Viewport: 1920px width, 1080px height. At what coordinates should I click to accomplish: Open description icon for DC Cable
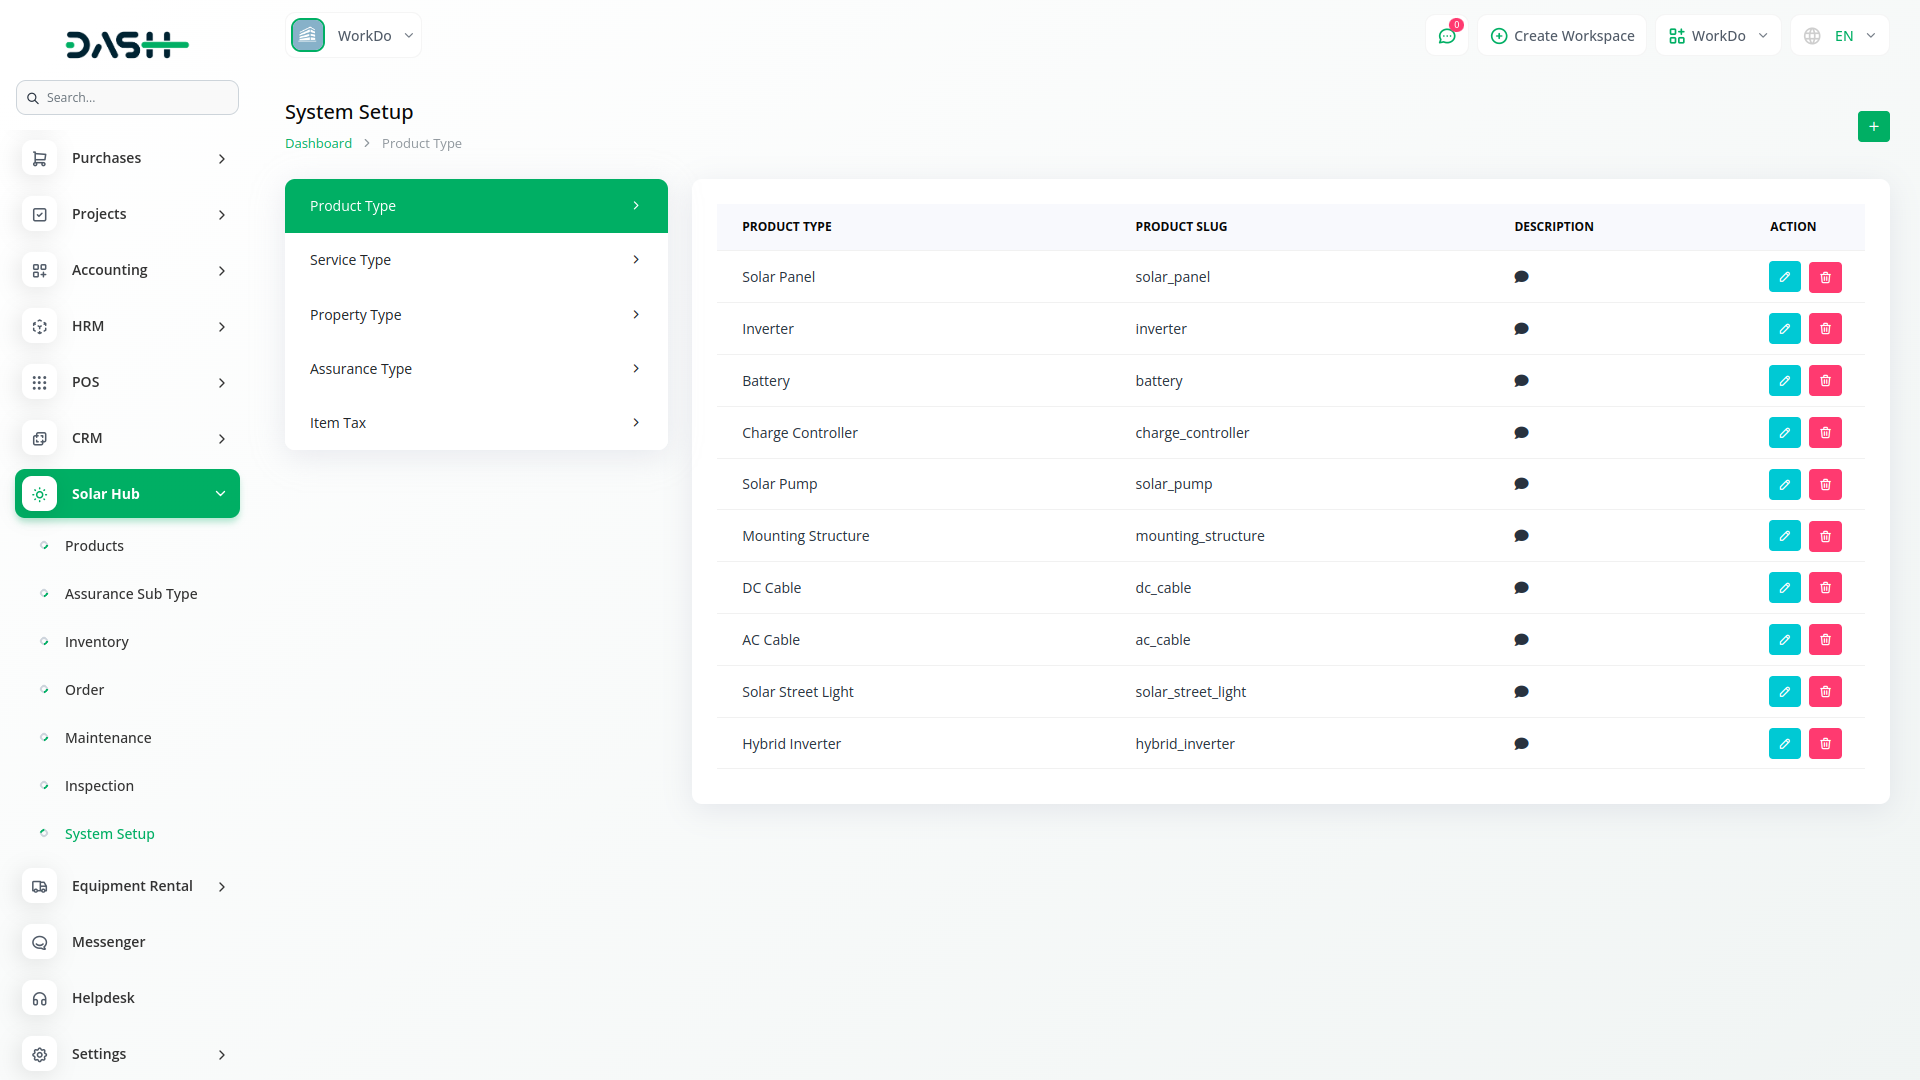(x=1521, y=588)
